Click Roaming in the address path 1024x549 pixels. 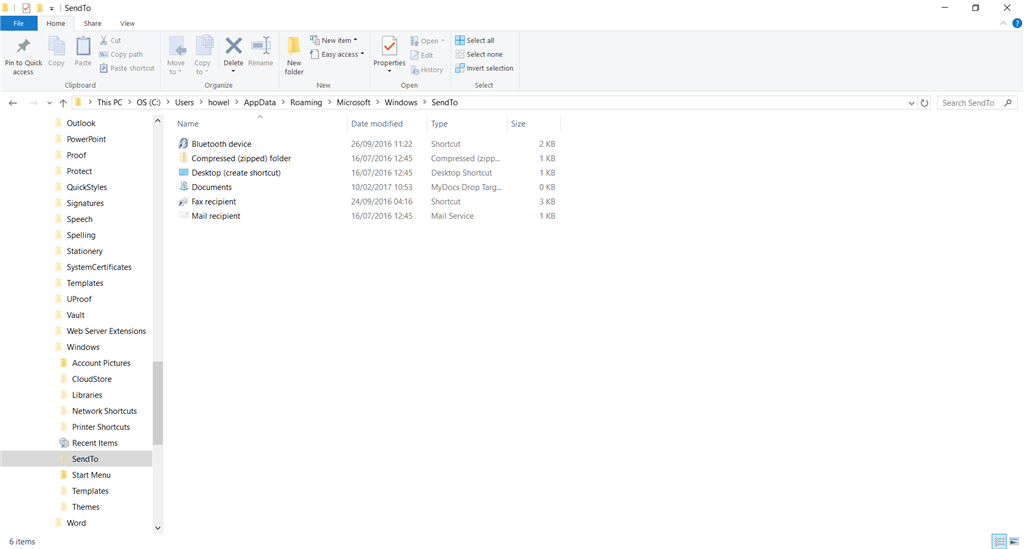click(x=306, y=102)
